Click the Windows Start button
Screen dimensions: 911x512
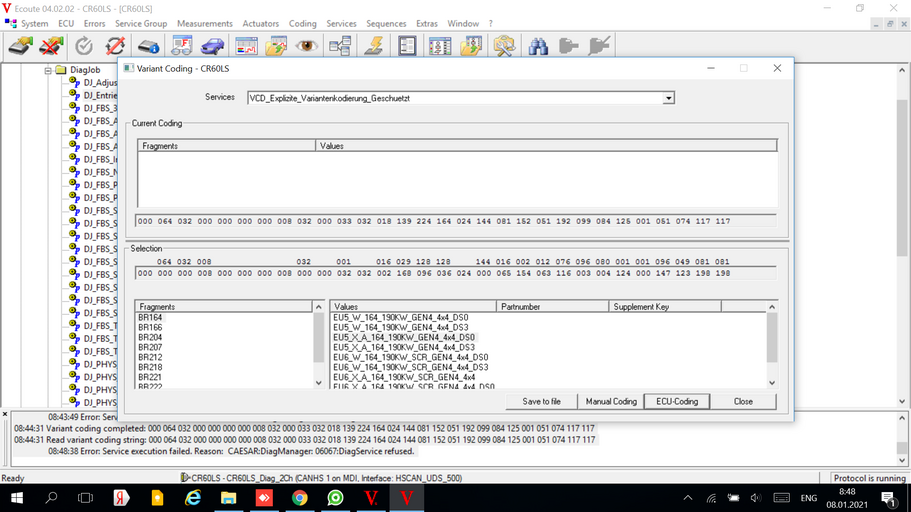(x=16, y=498)
